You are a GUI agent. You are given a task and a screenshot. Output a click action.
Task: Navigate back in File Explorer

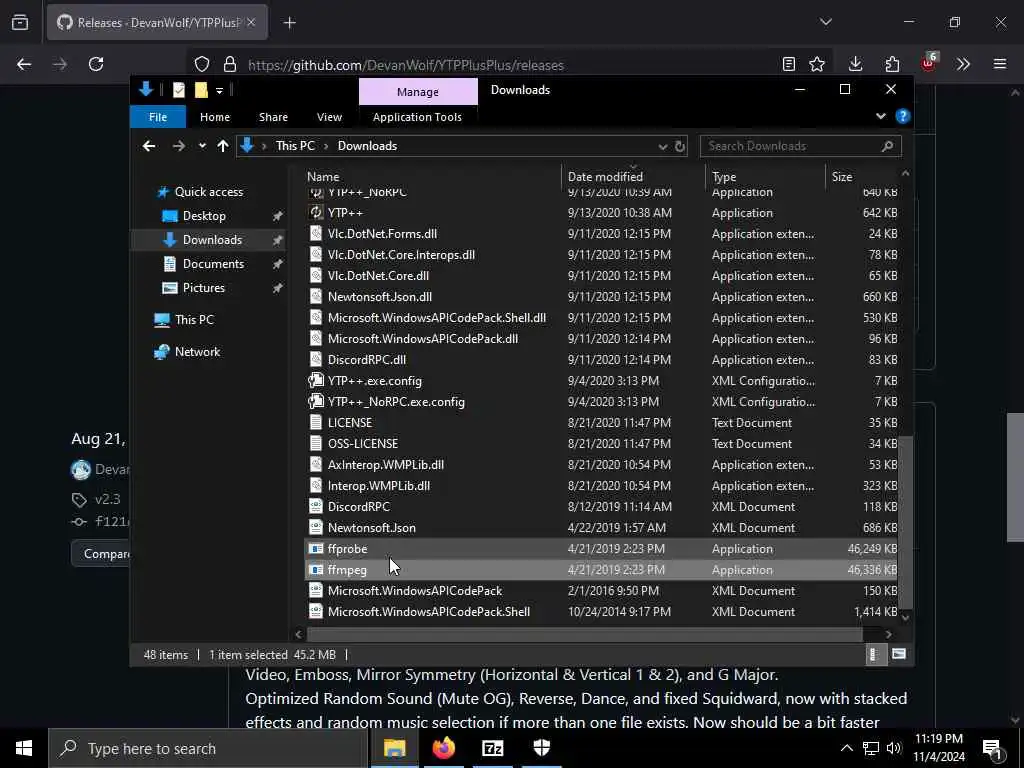tap(149, 146)
